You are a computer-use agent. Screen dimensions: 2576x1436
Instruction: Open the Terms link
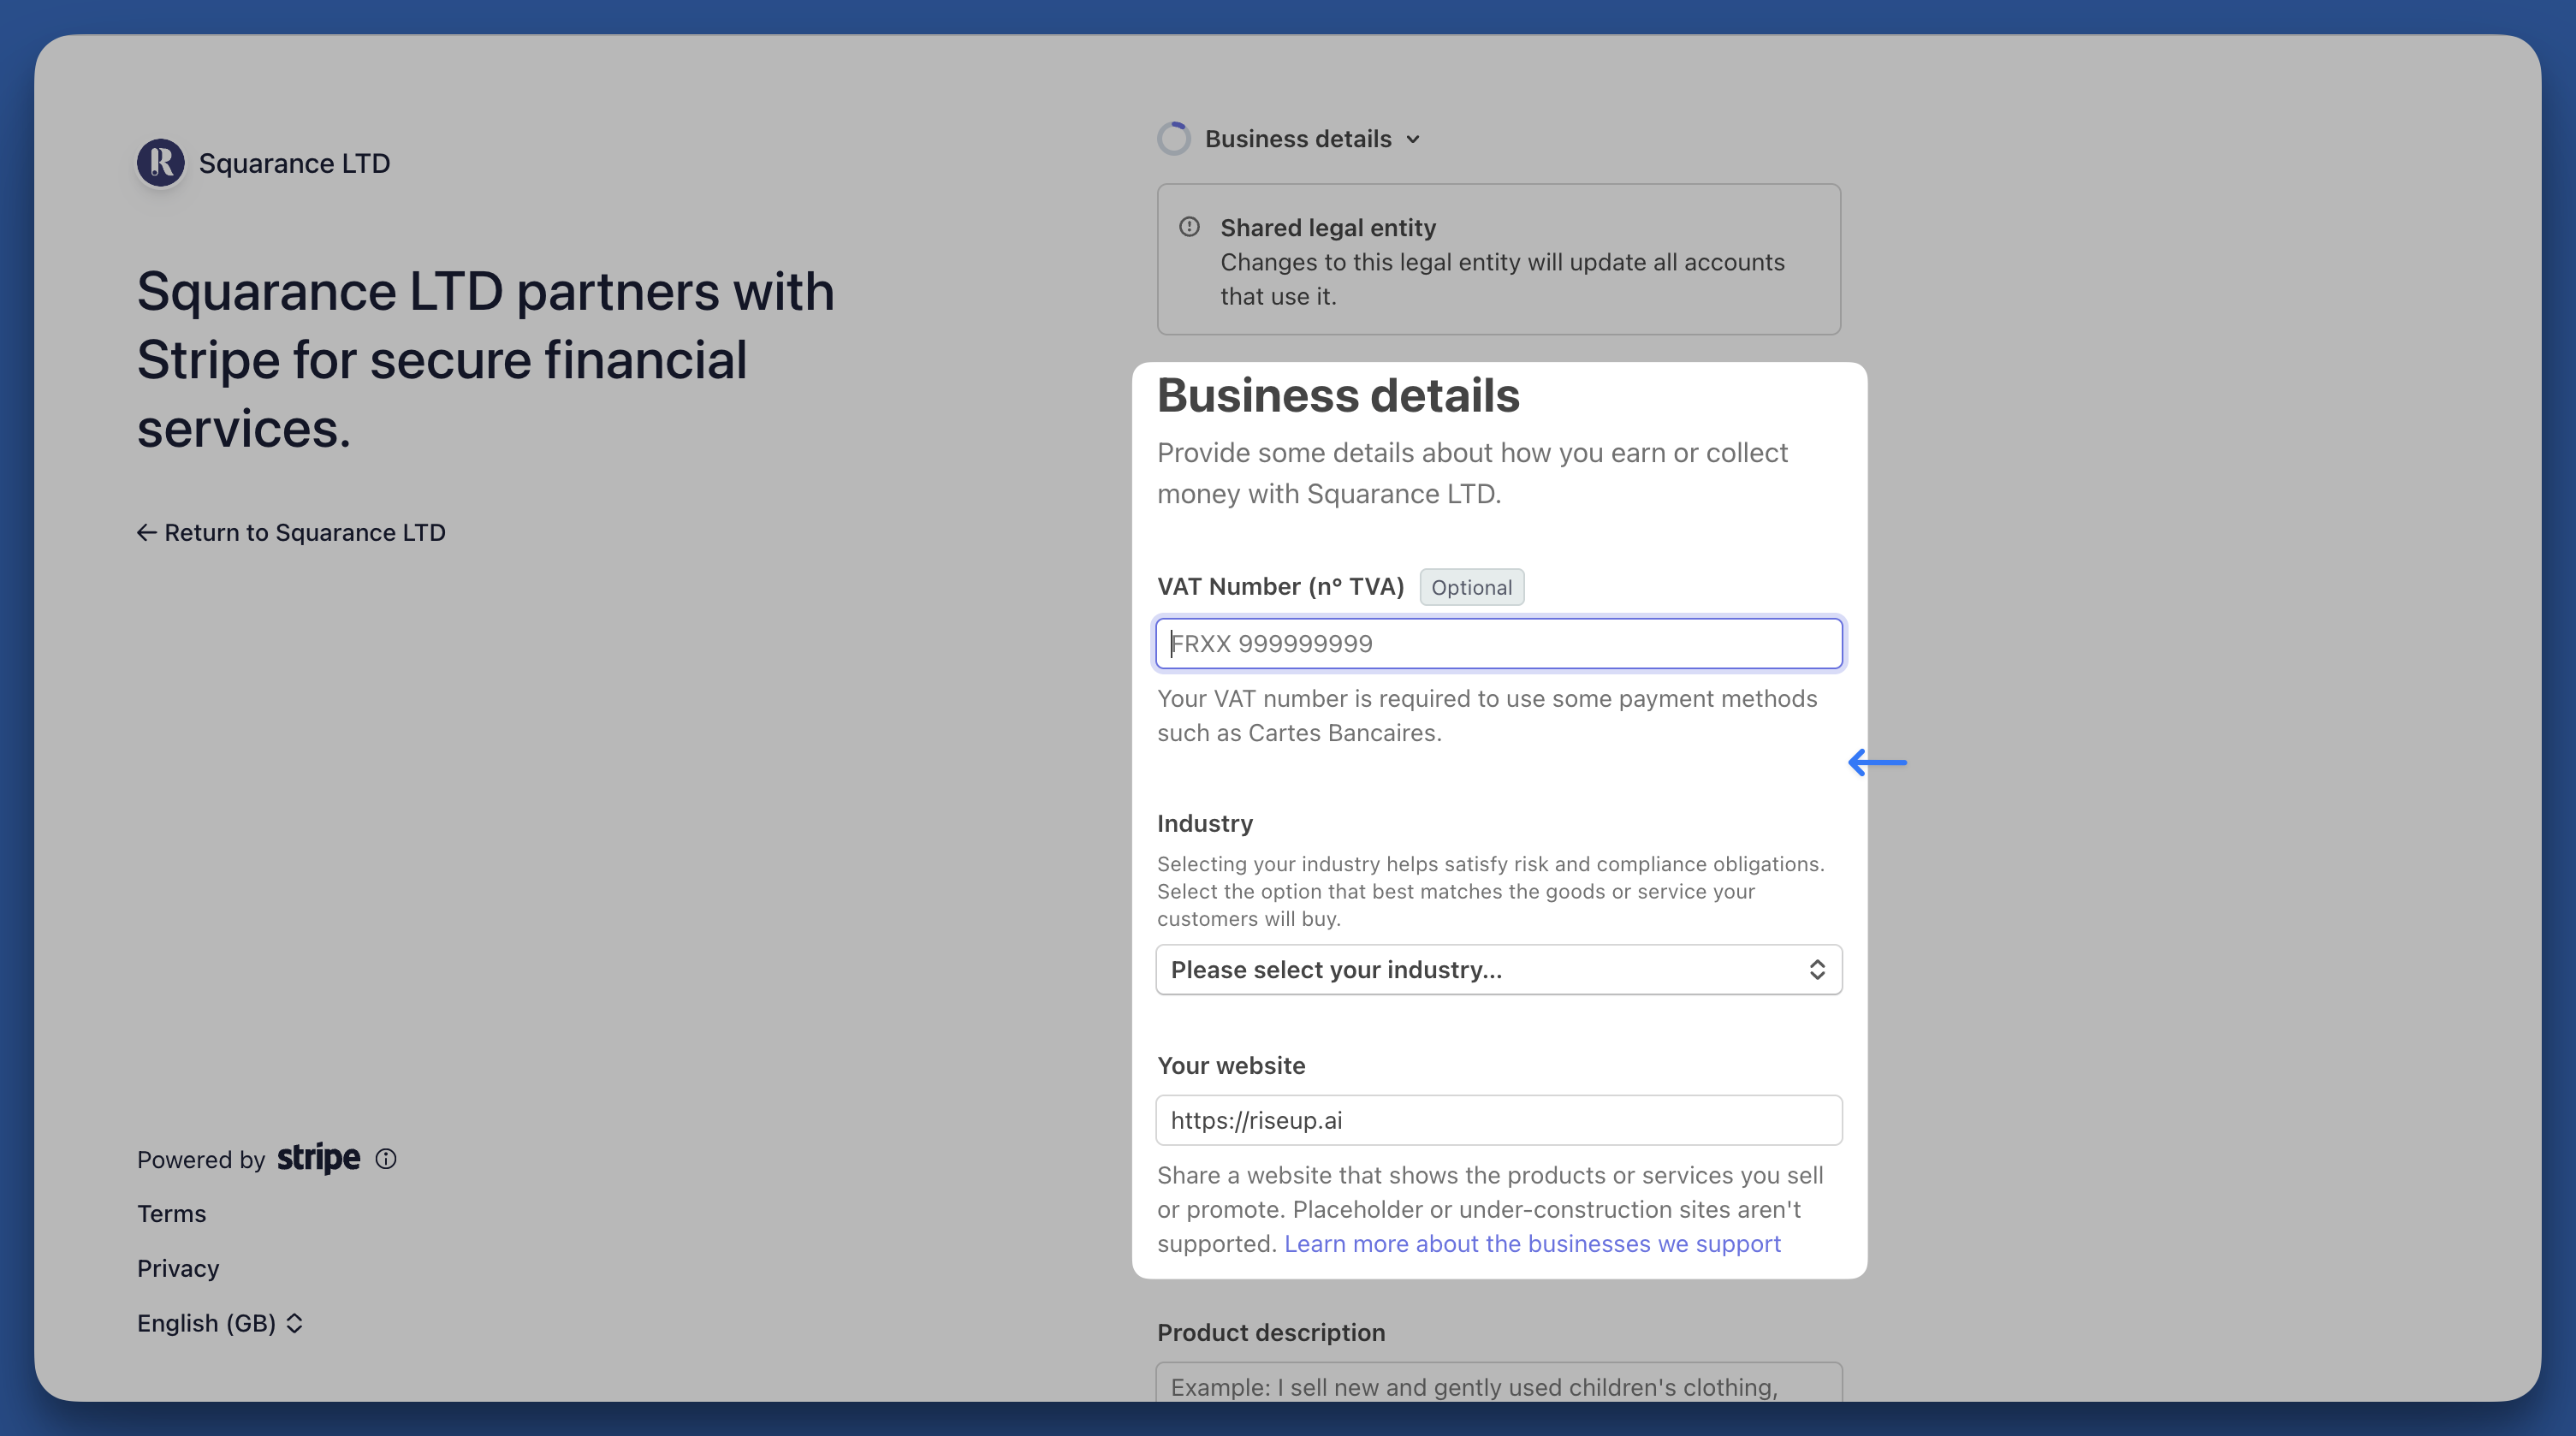point(171,1214)
